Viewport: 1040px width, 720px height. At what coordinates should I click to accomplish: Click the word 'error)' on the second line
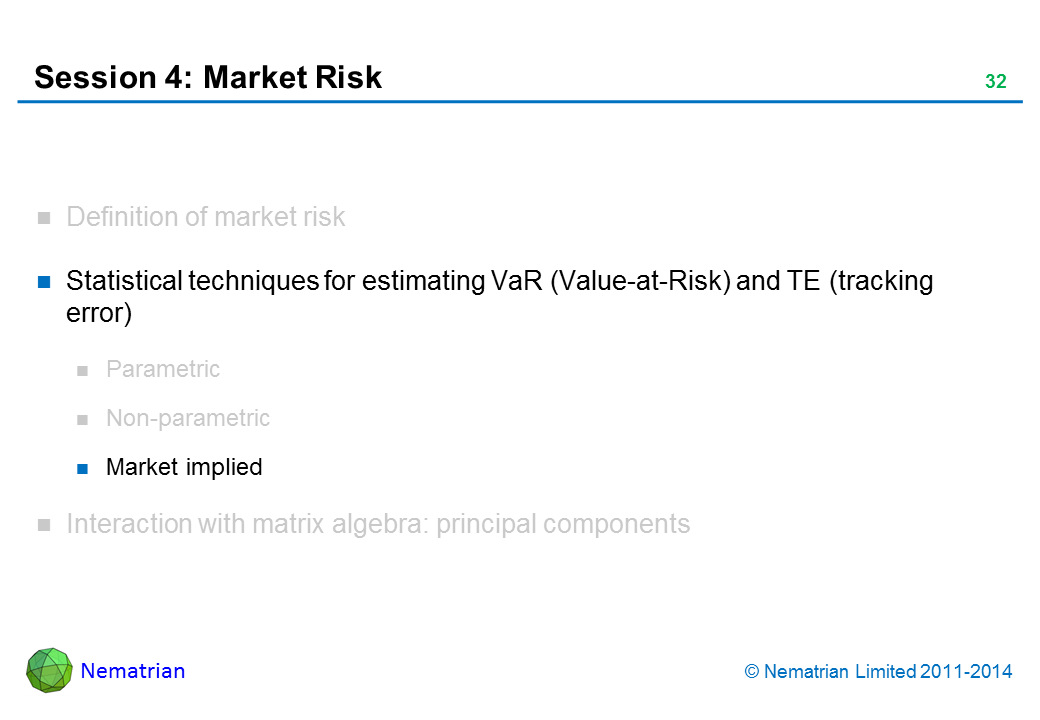click(x=99, y=313)
